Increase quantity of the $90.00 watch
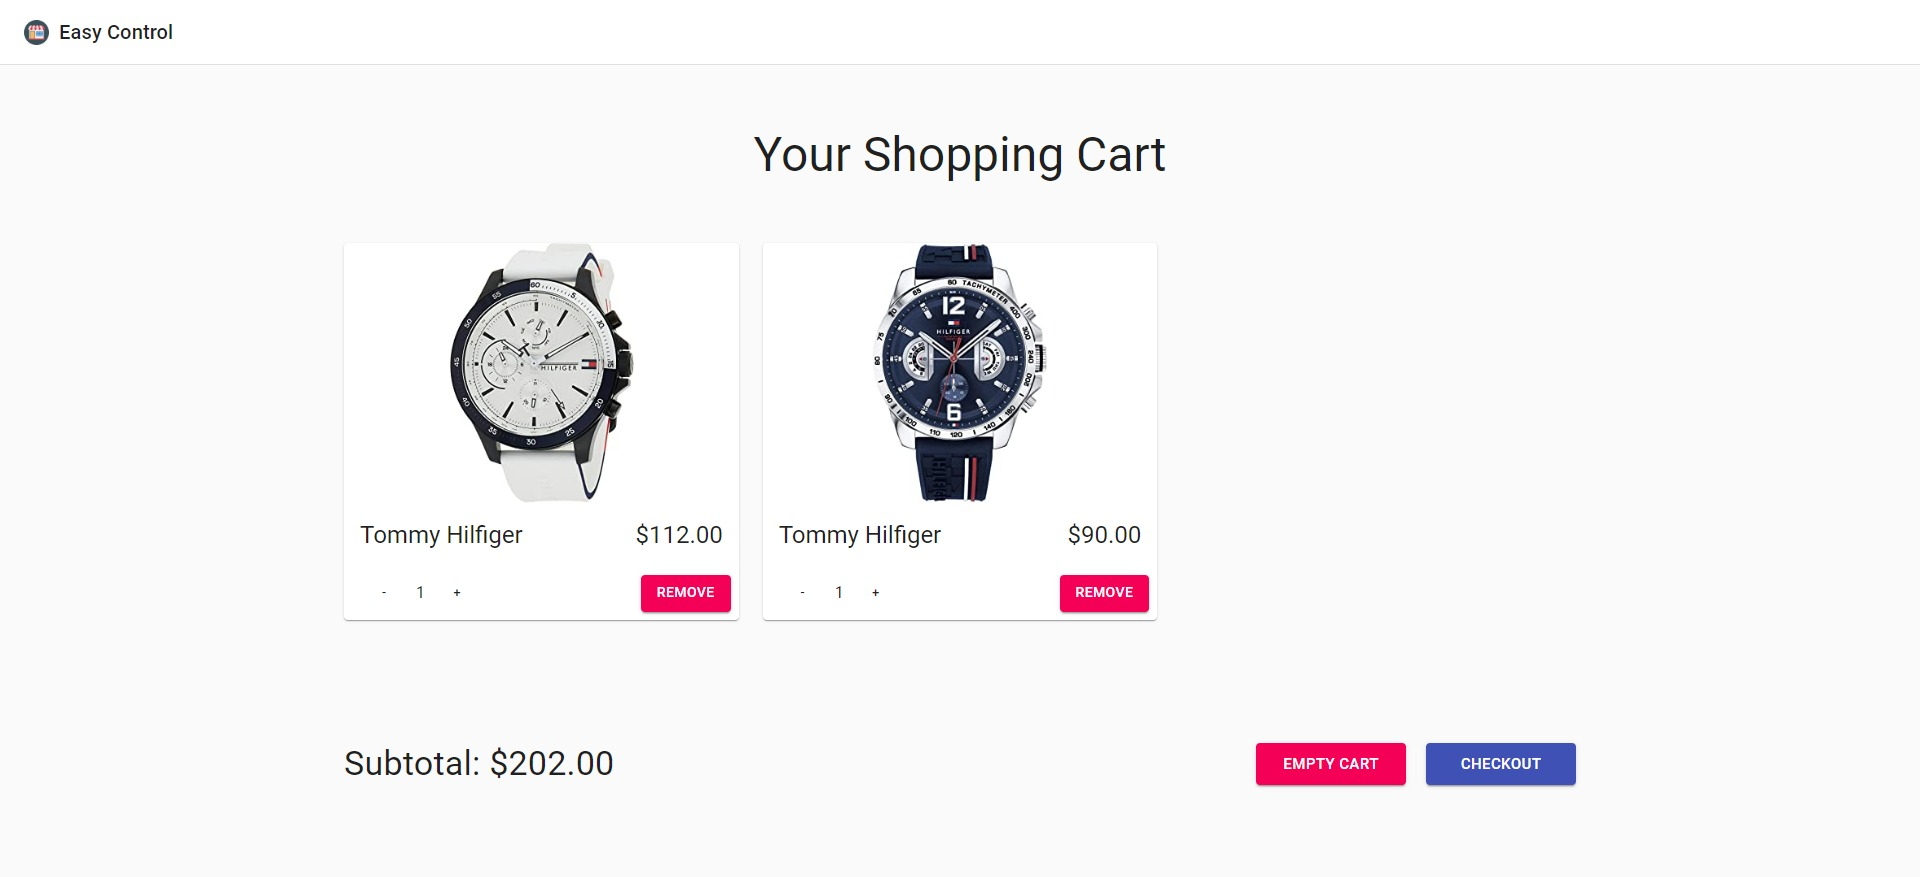This screenshot has height=877, width=1920. 876,592
